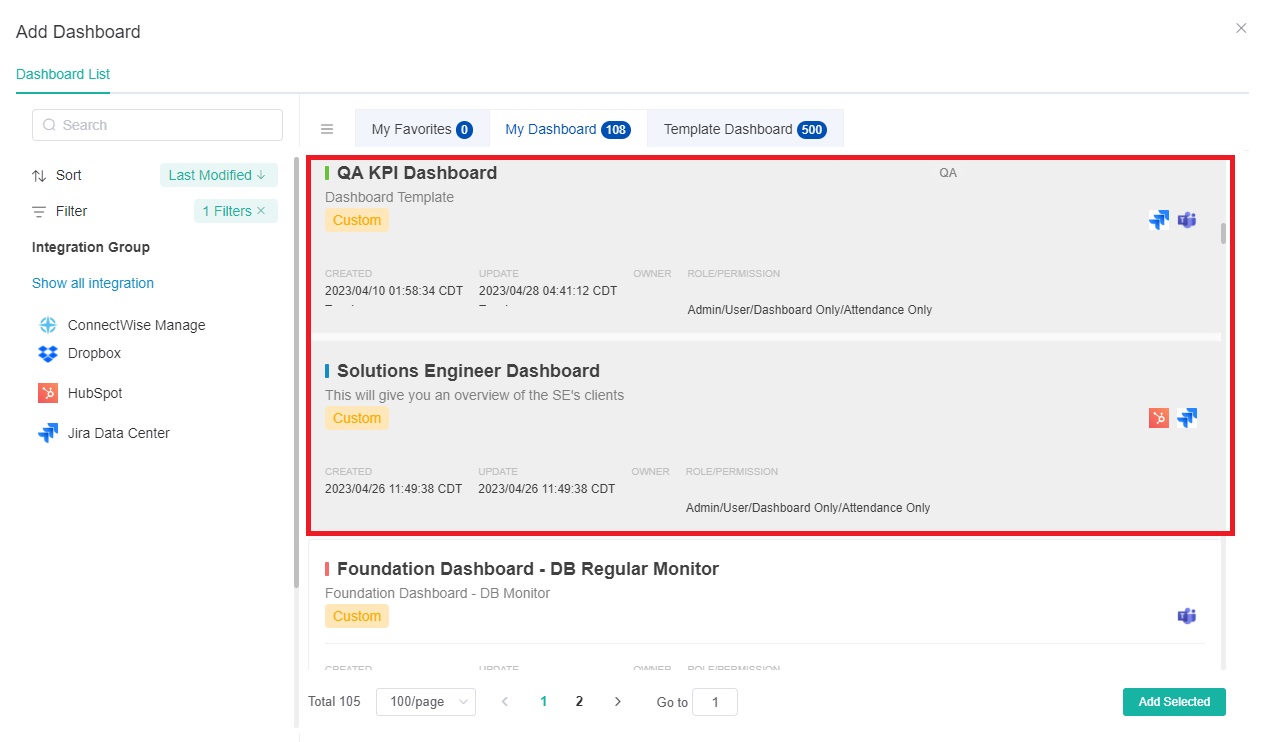Select the Microsoft Teams icon on QA KPI Dashboard
Screen dimensions: 1265x742
(x=1186, y=219)
